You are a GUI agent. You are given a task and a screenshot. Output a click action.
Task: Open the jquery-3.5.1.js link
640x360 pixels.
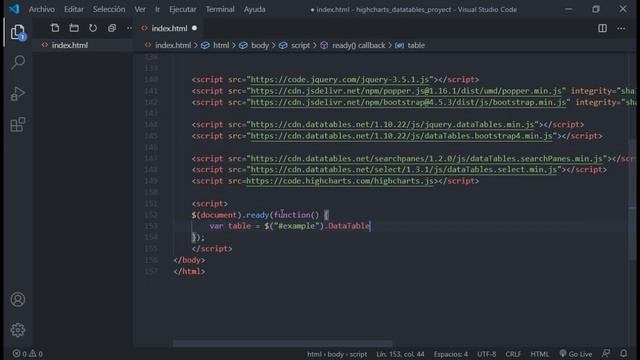(x=340, y=80)
